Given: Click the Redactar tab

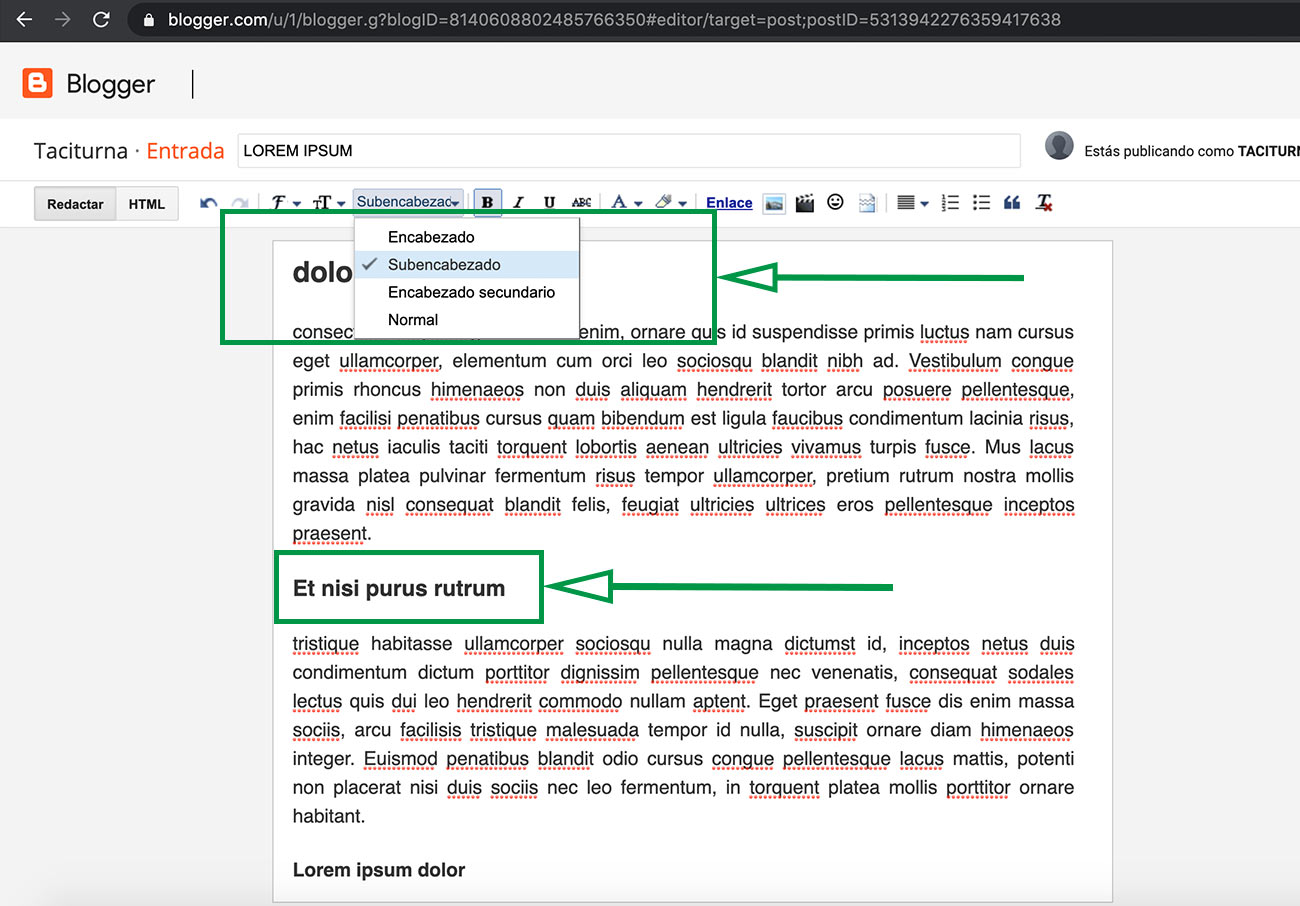Looking at the screenshot, I should [x=74, y=203].
